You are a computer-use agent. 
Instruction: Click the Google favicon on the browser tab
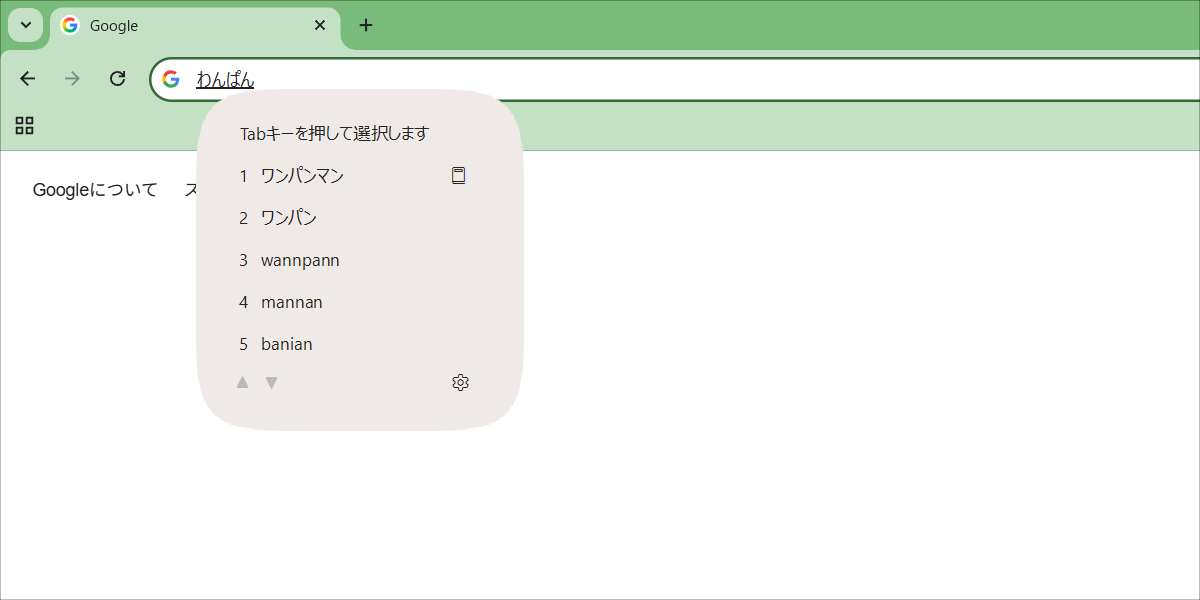click(x=69, y=25)
